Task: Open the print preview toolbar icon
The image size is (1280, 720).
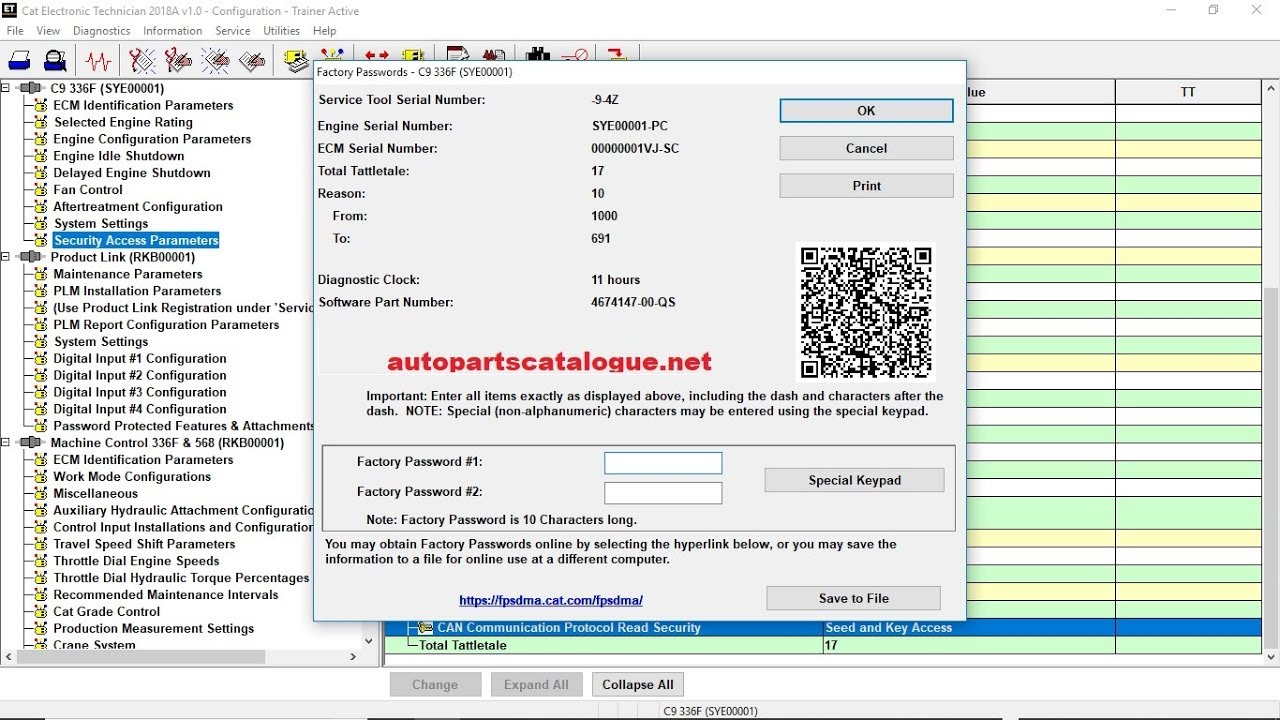Action: point(56,62)
